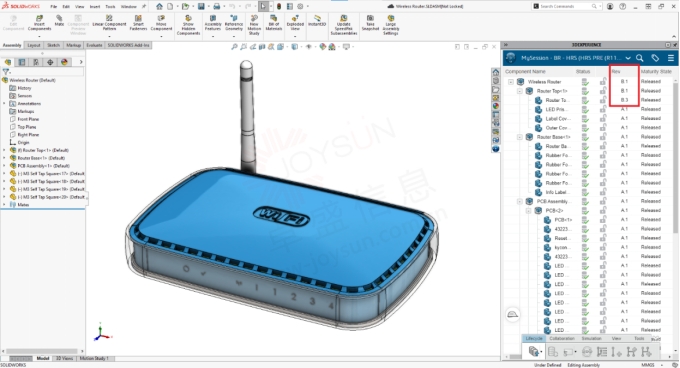The image size is (680, 368).
Task: Open the Tools menu
Action: tap(111, 7)
